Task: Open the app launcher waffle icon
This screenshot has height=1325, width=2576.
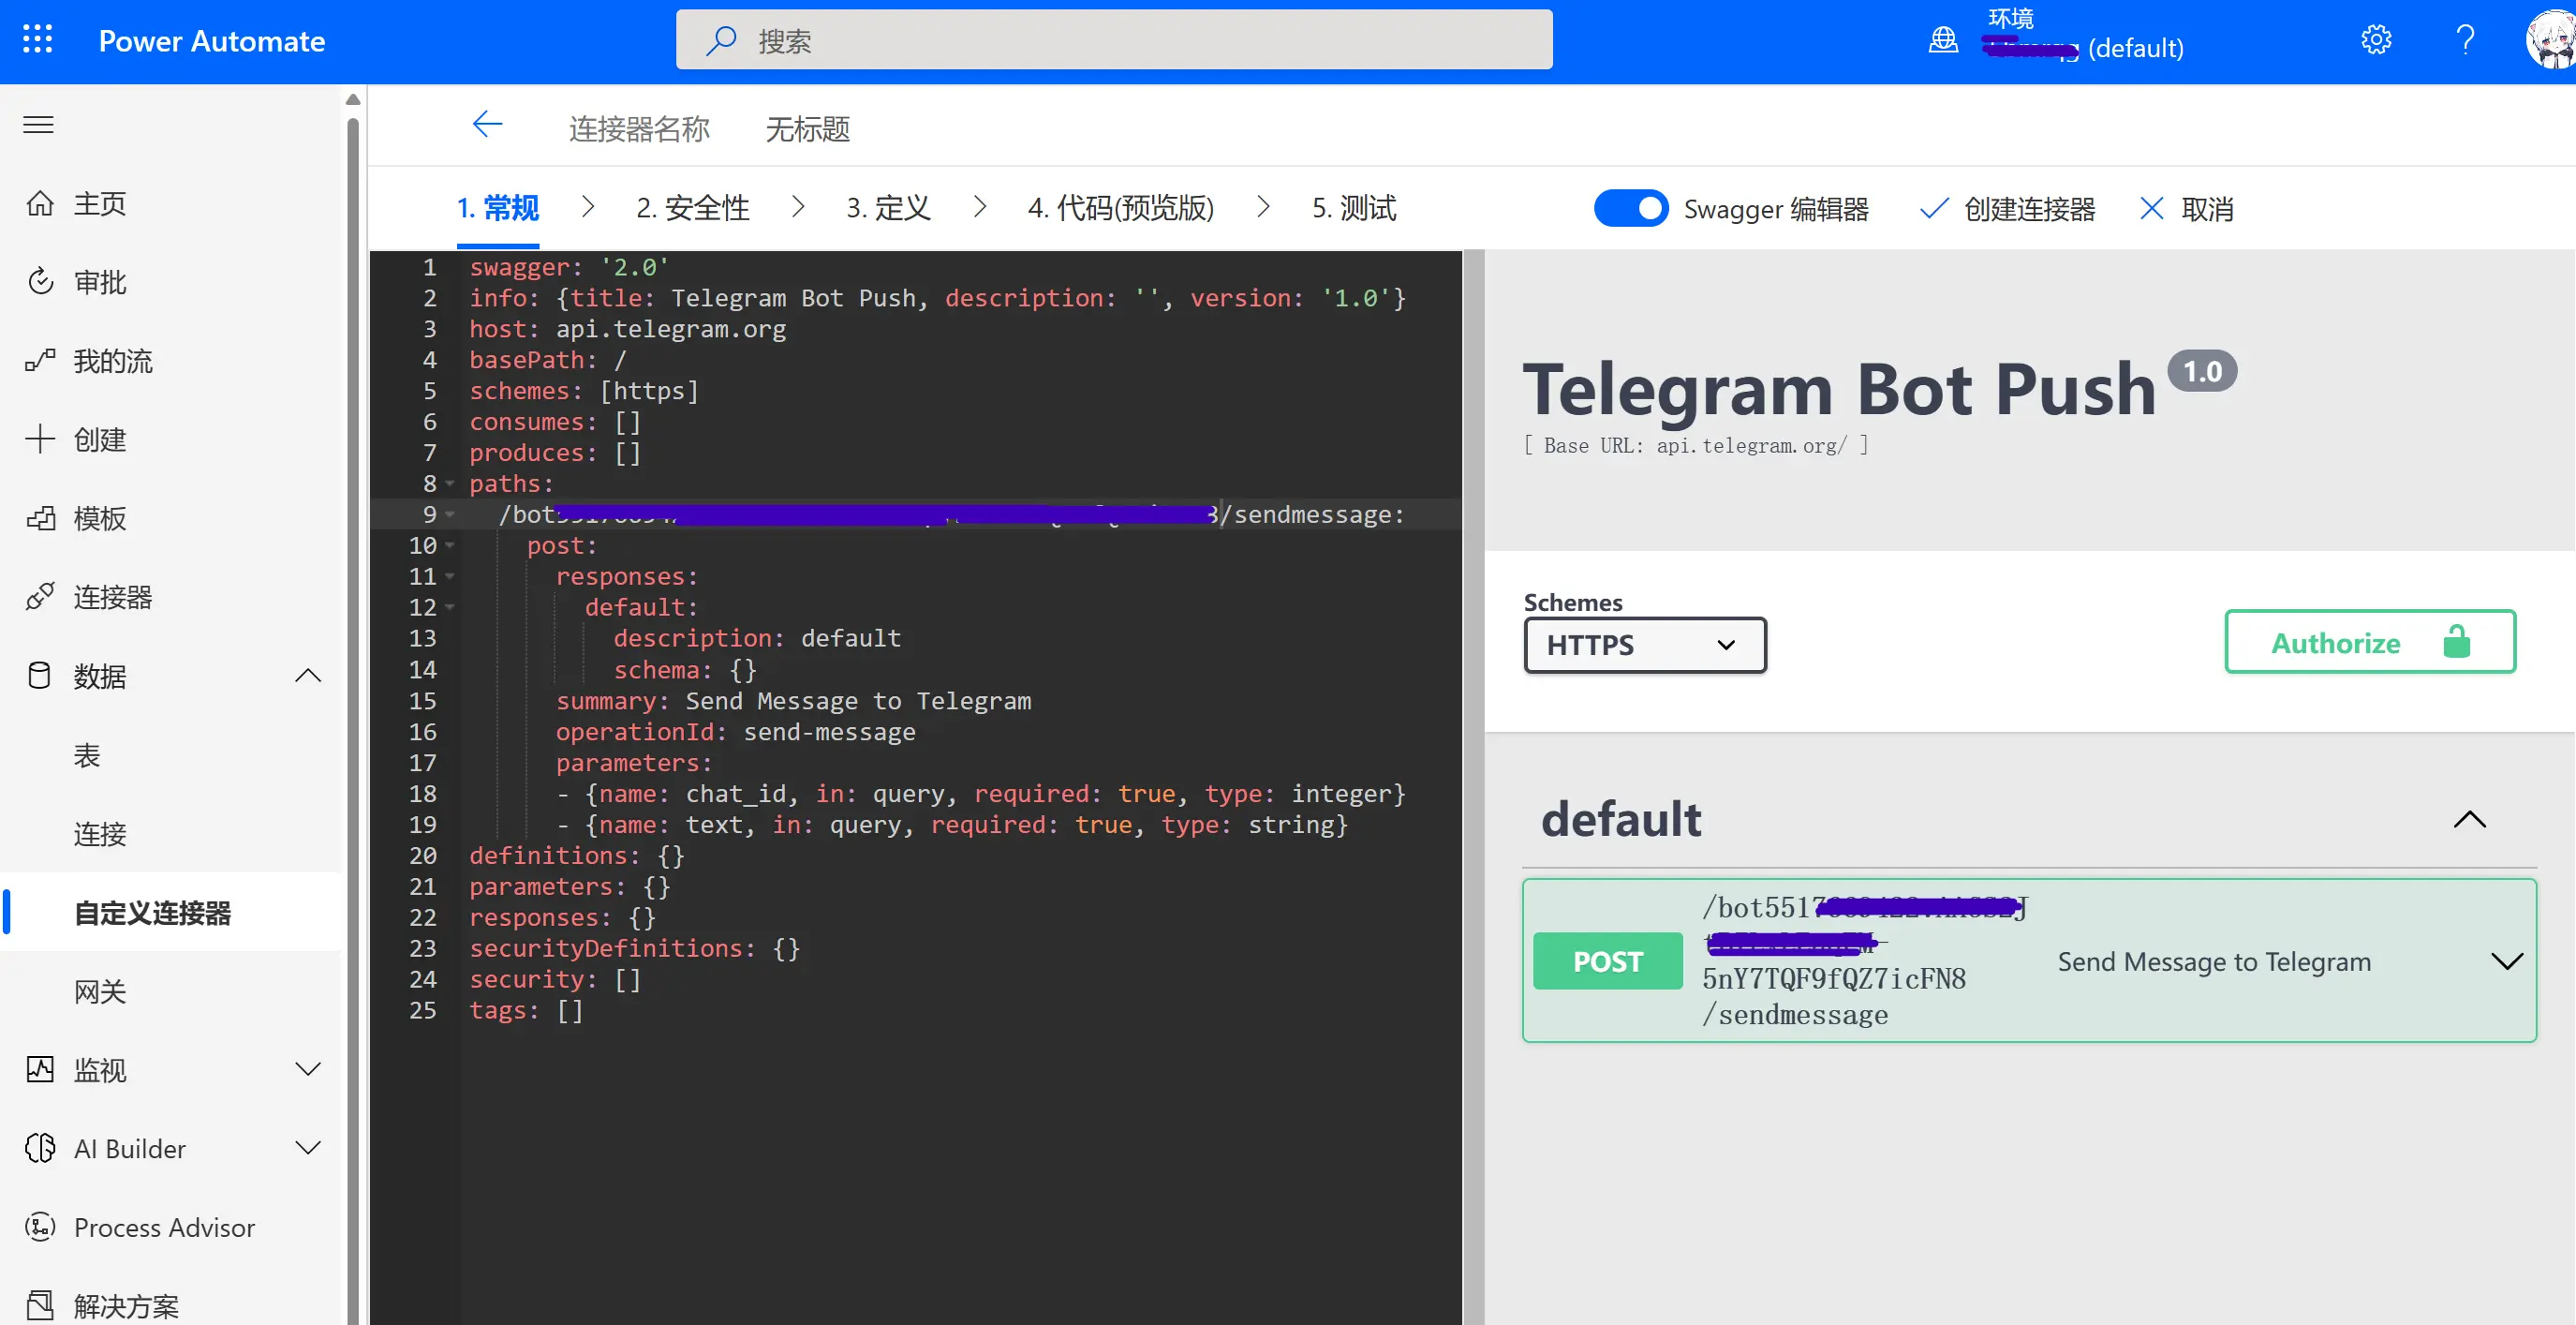Action: click(x=38, y=40)
